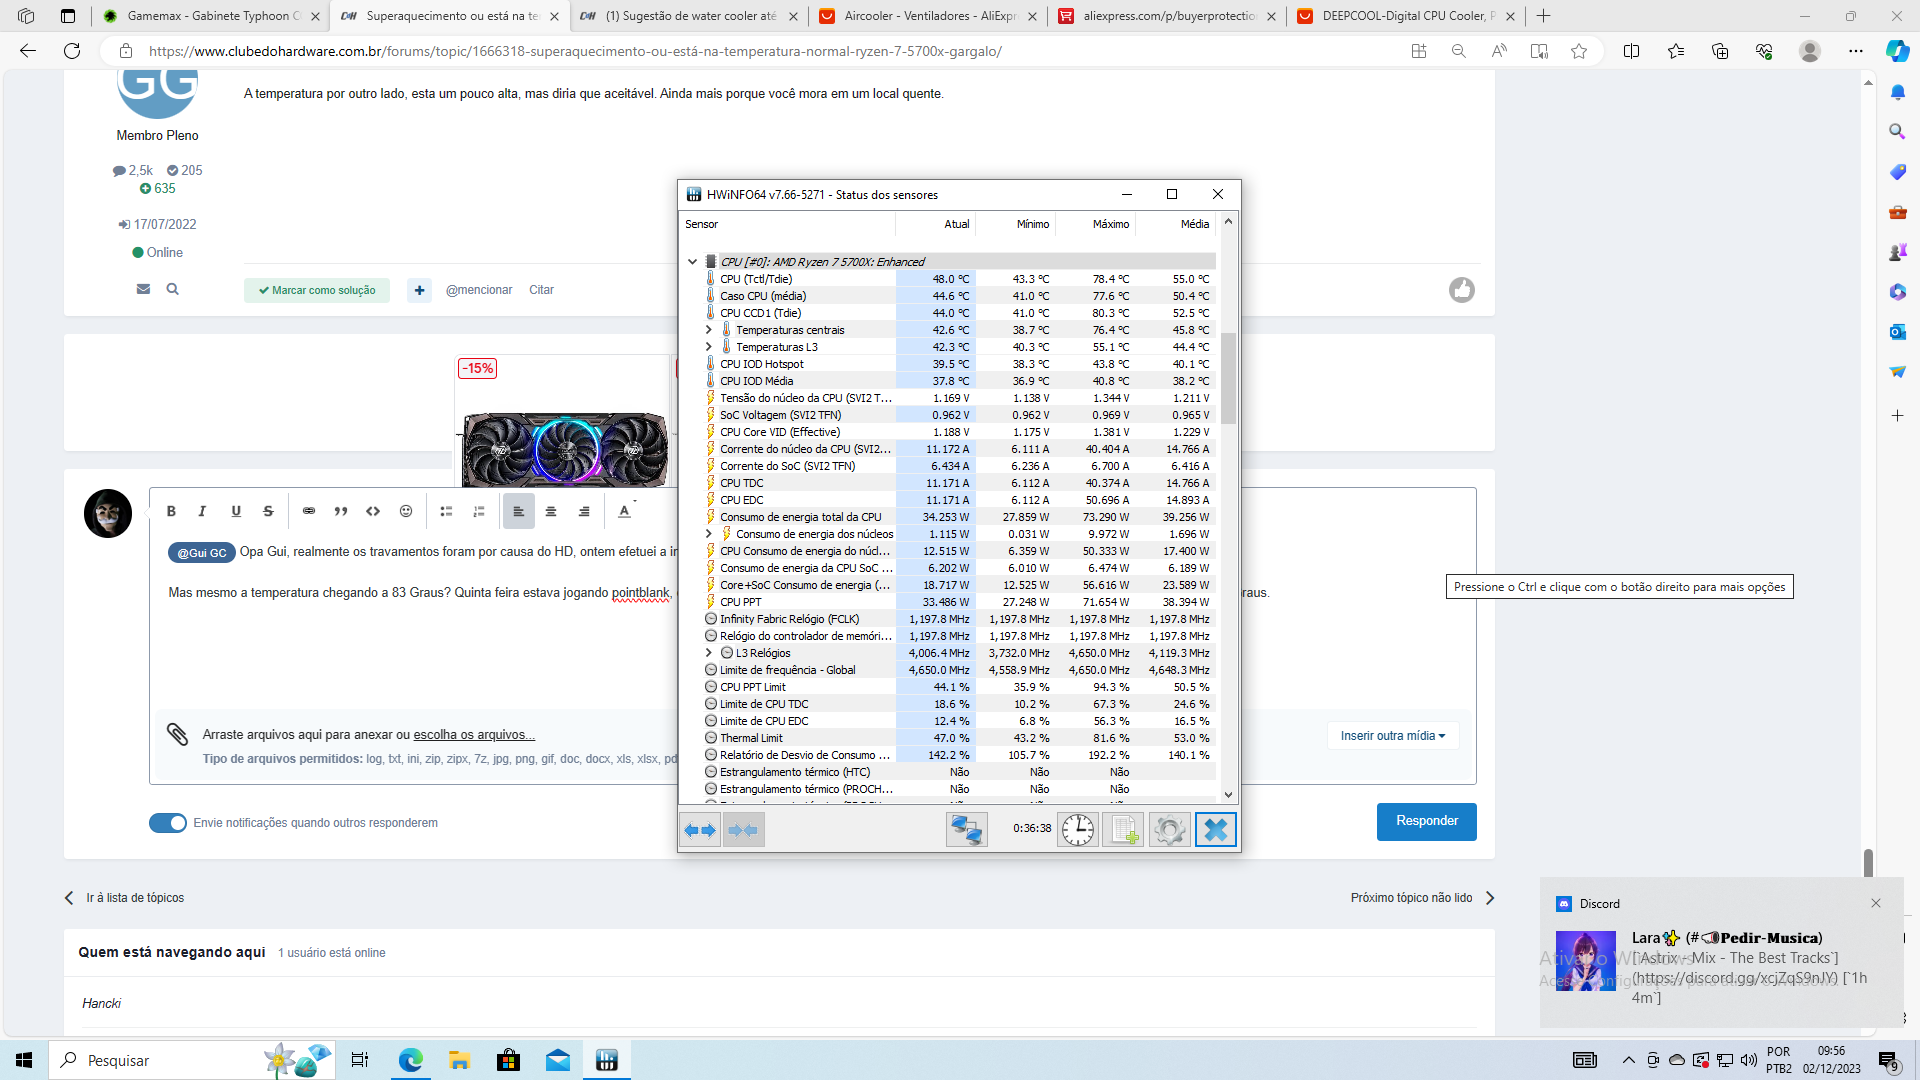The width and height of the screenshot is (1920, 1080).
Task: Click HWiNFO shrink layout arrows button
Action: tap(743, 830)
